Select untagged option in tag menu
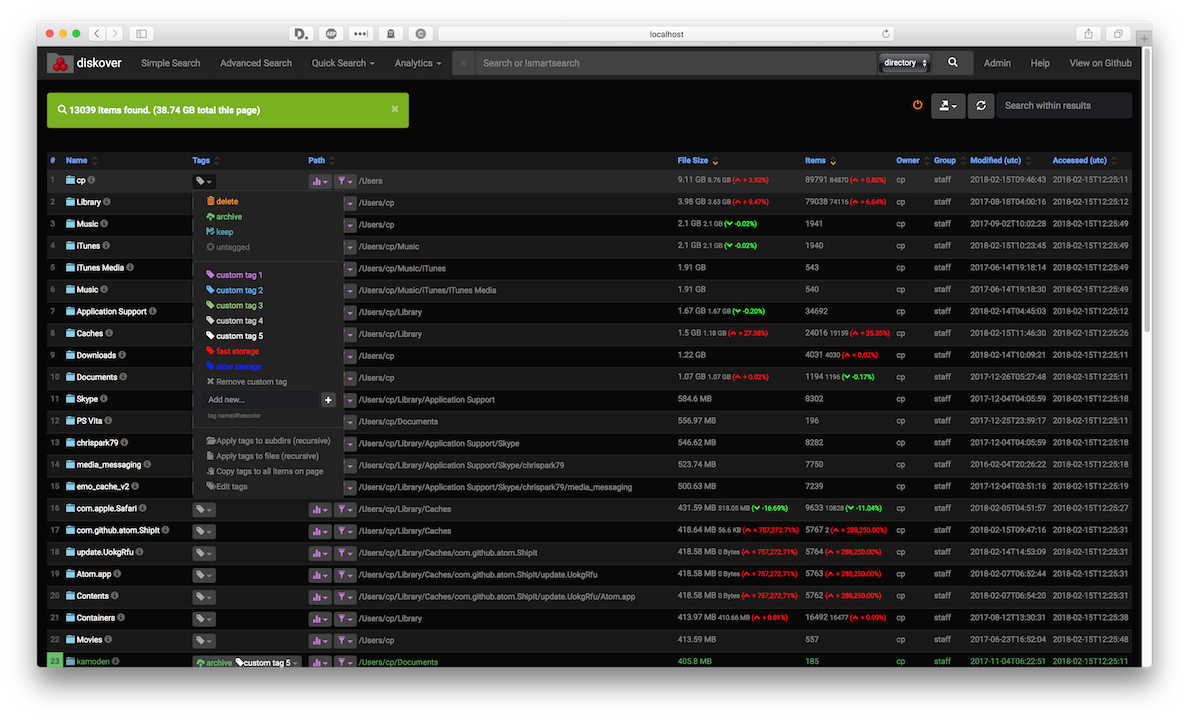The image size is (1189, 720). pos(228,247)
